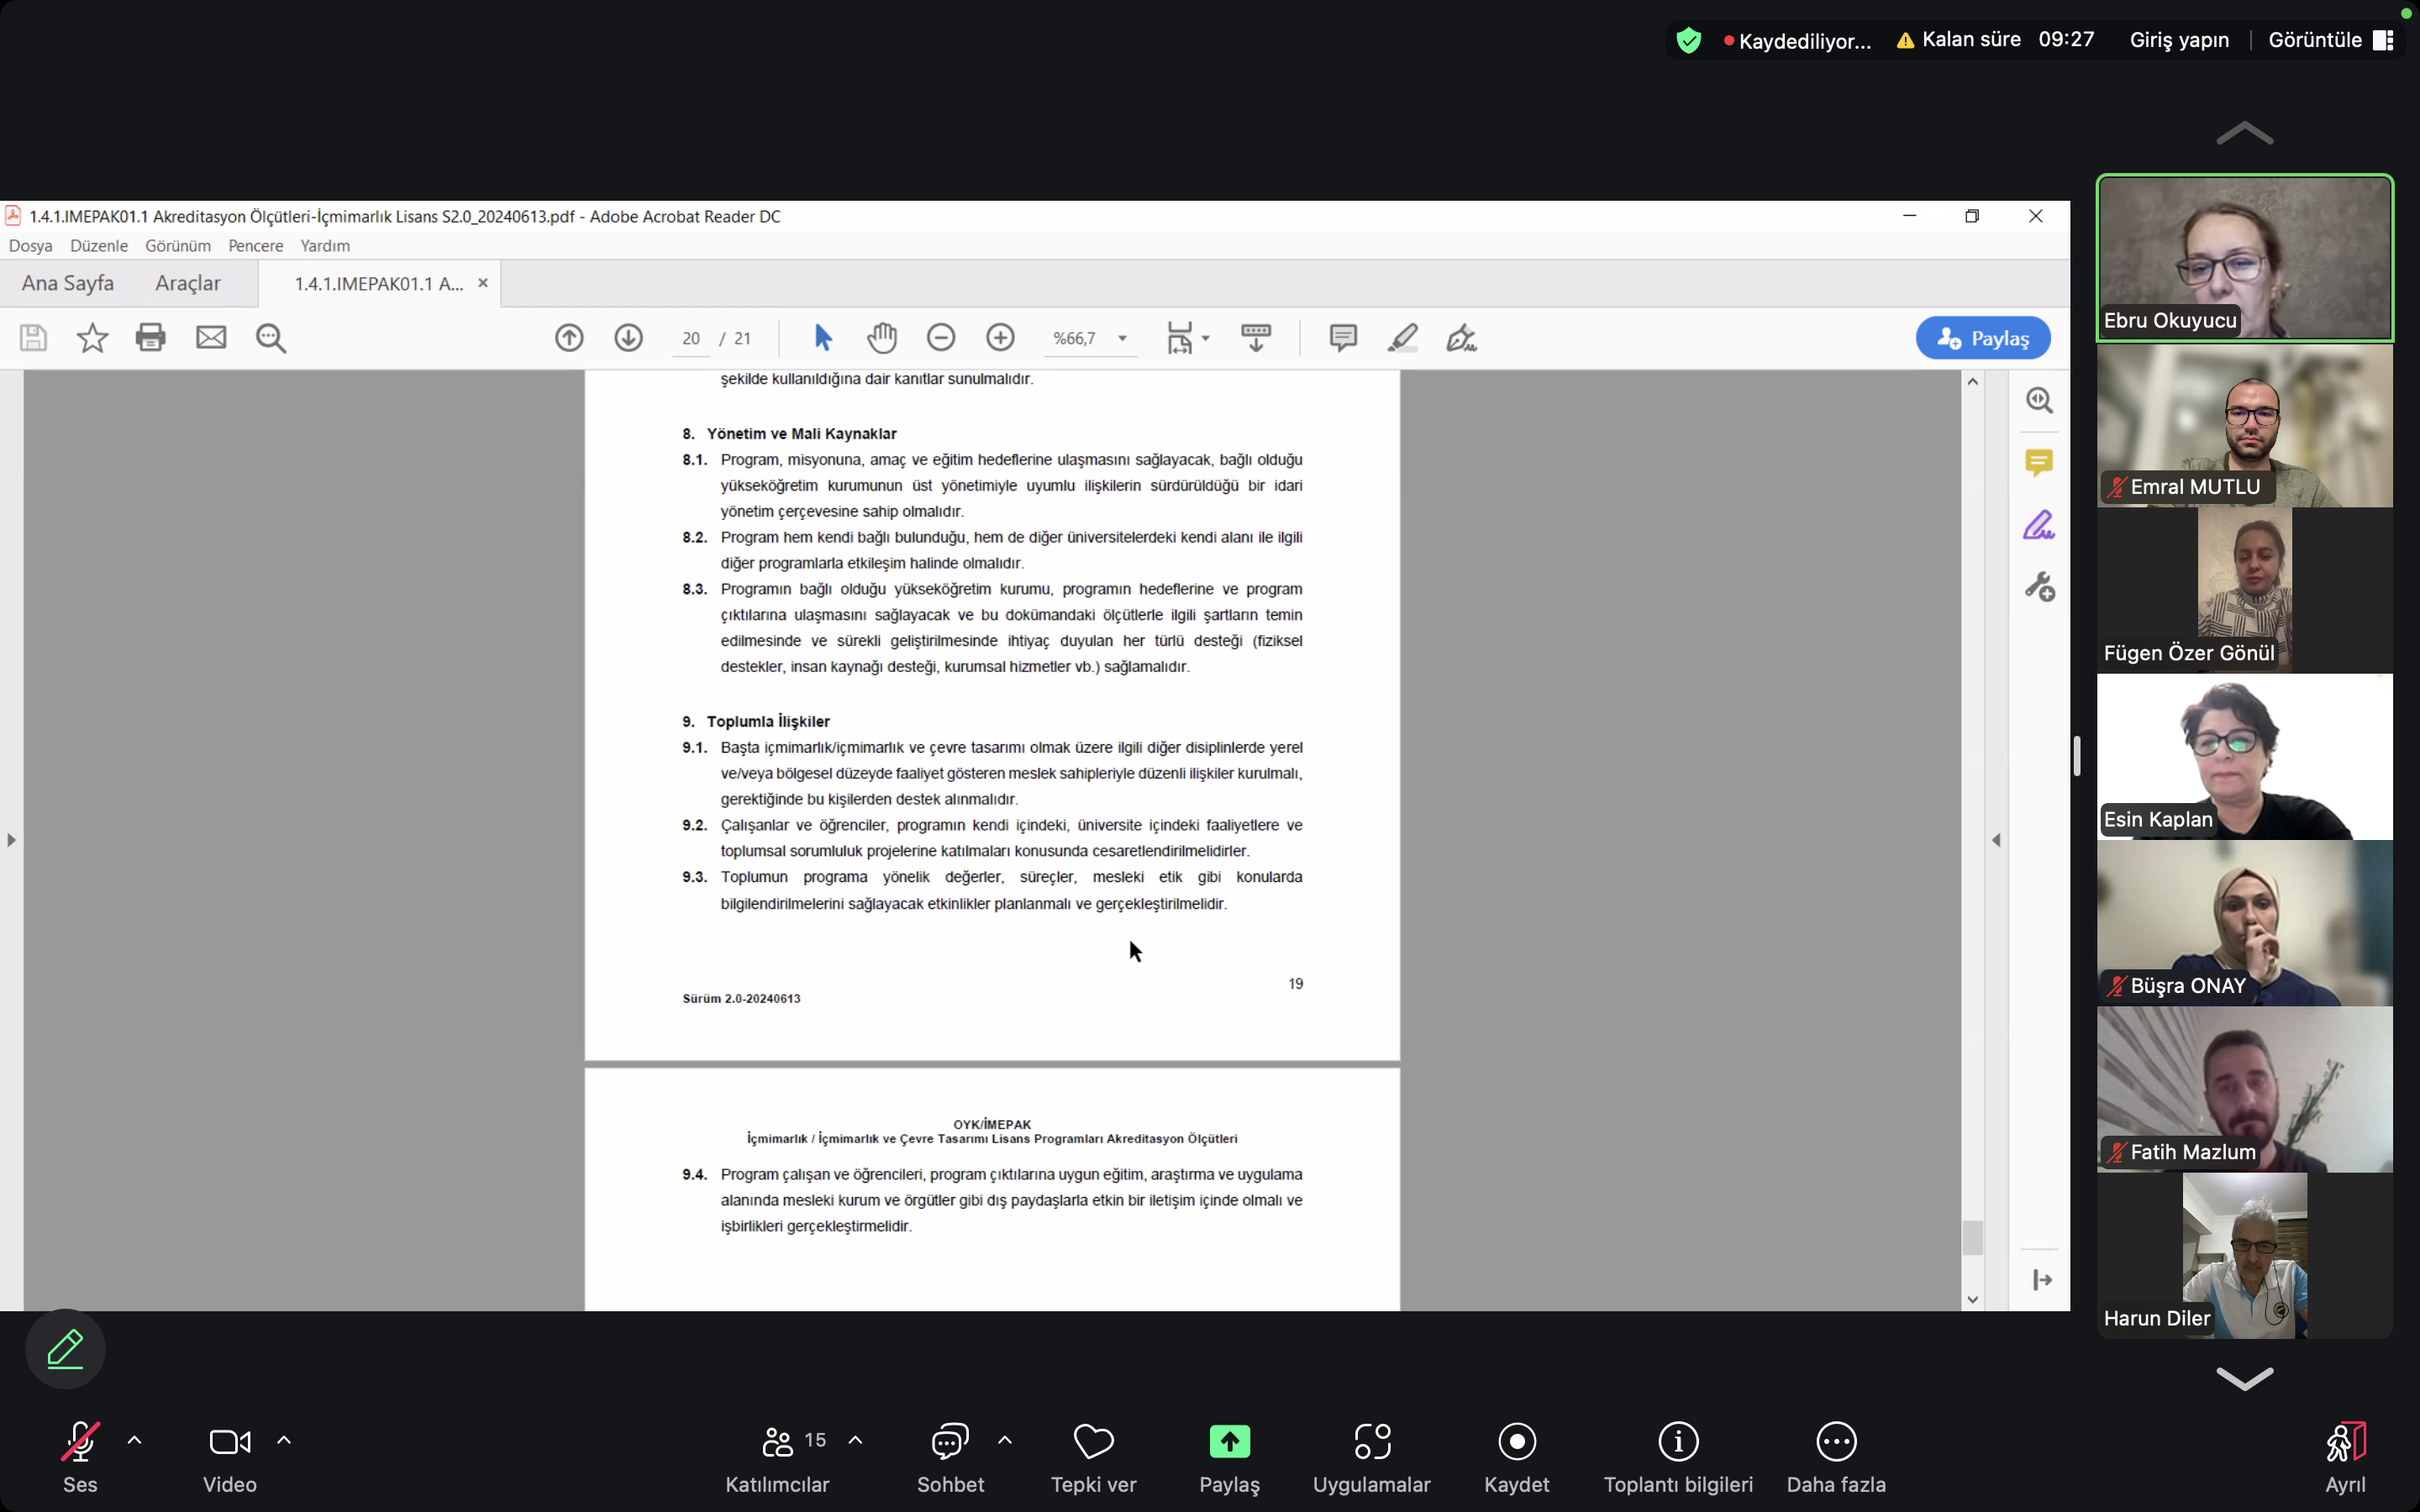Bookmark file with star icon
This screenshot has width=2420, height=1512.
point(92,338)
